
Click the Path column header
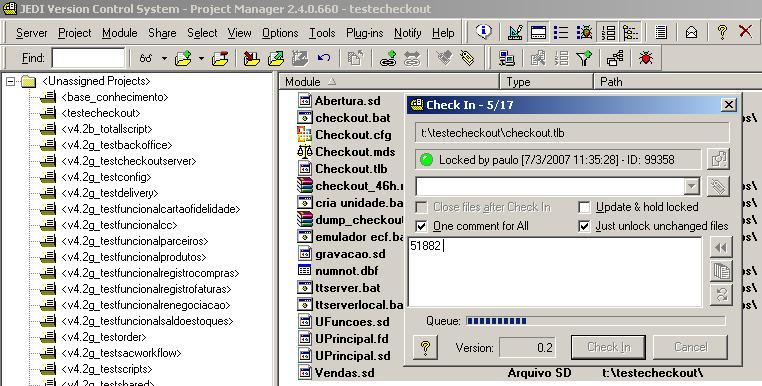678,82
